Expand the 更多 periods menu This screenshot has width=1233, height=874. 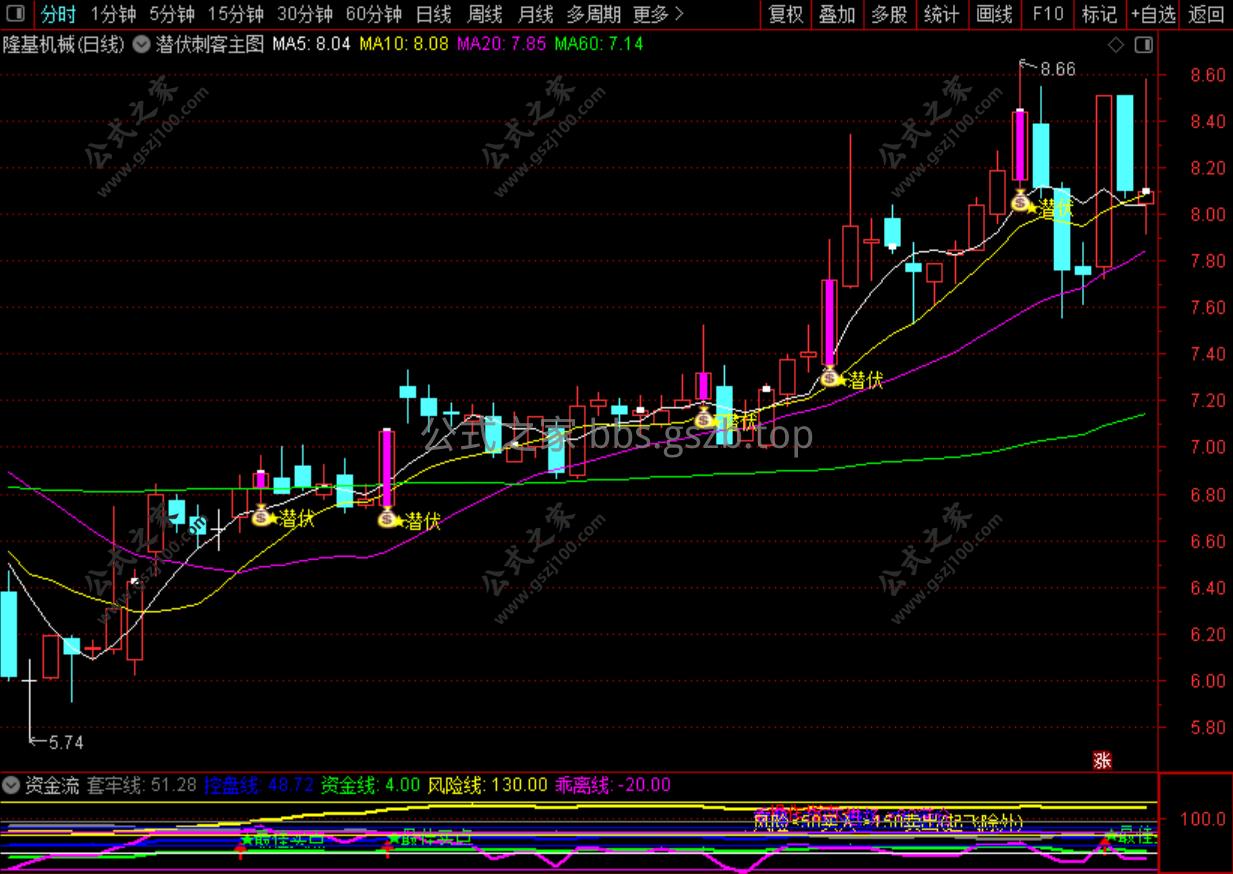click(659, 14)
